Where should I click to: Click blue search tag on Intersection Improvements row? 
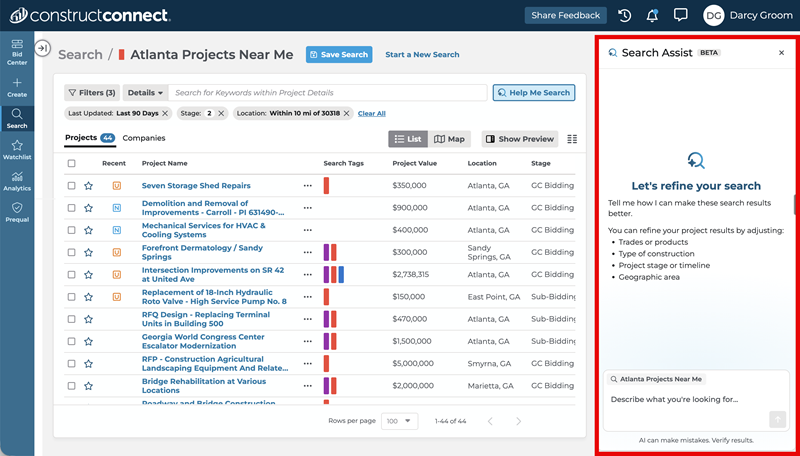[341, 274]
